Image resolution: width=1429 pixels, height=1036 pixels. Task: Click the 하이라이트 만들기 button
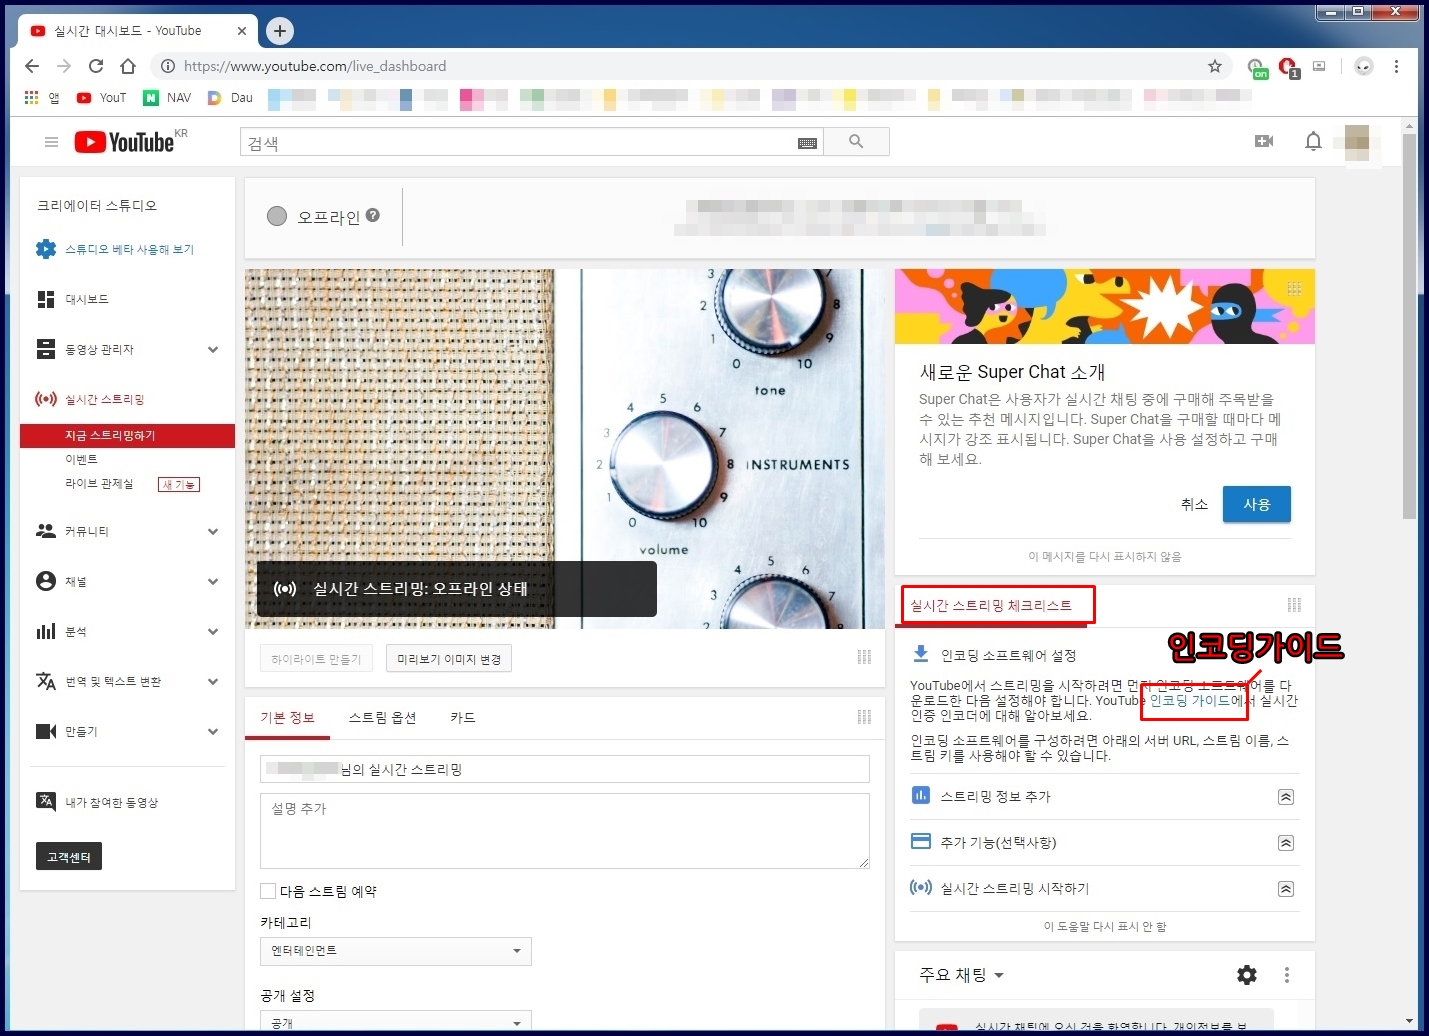click(316, 659)
